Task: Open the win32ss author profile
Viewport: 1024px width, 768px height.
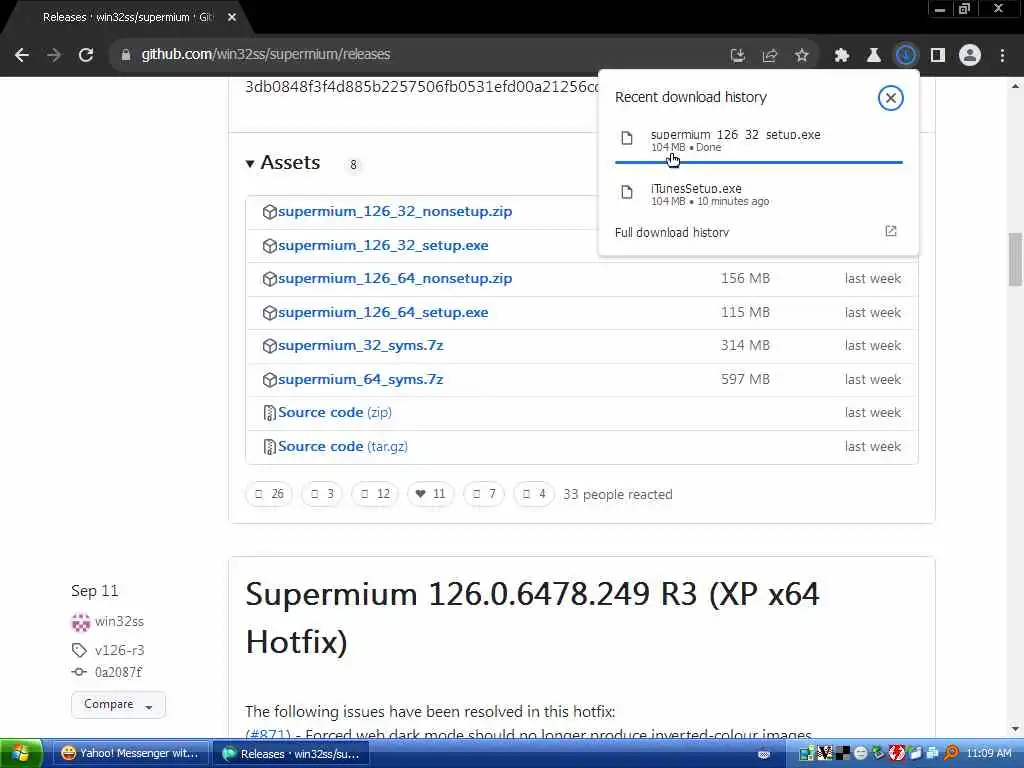Action: tap(119, 622)
